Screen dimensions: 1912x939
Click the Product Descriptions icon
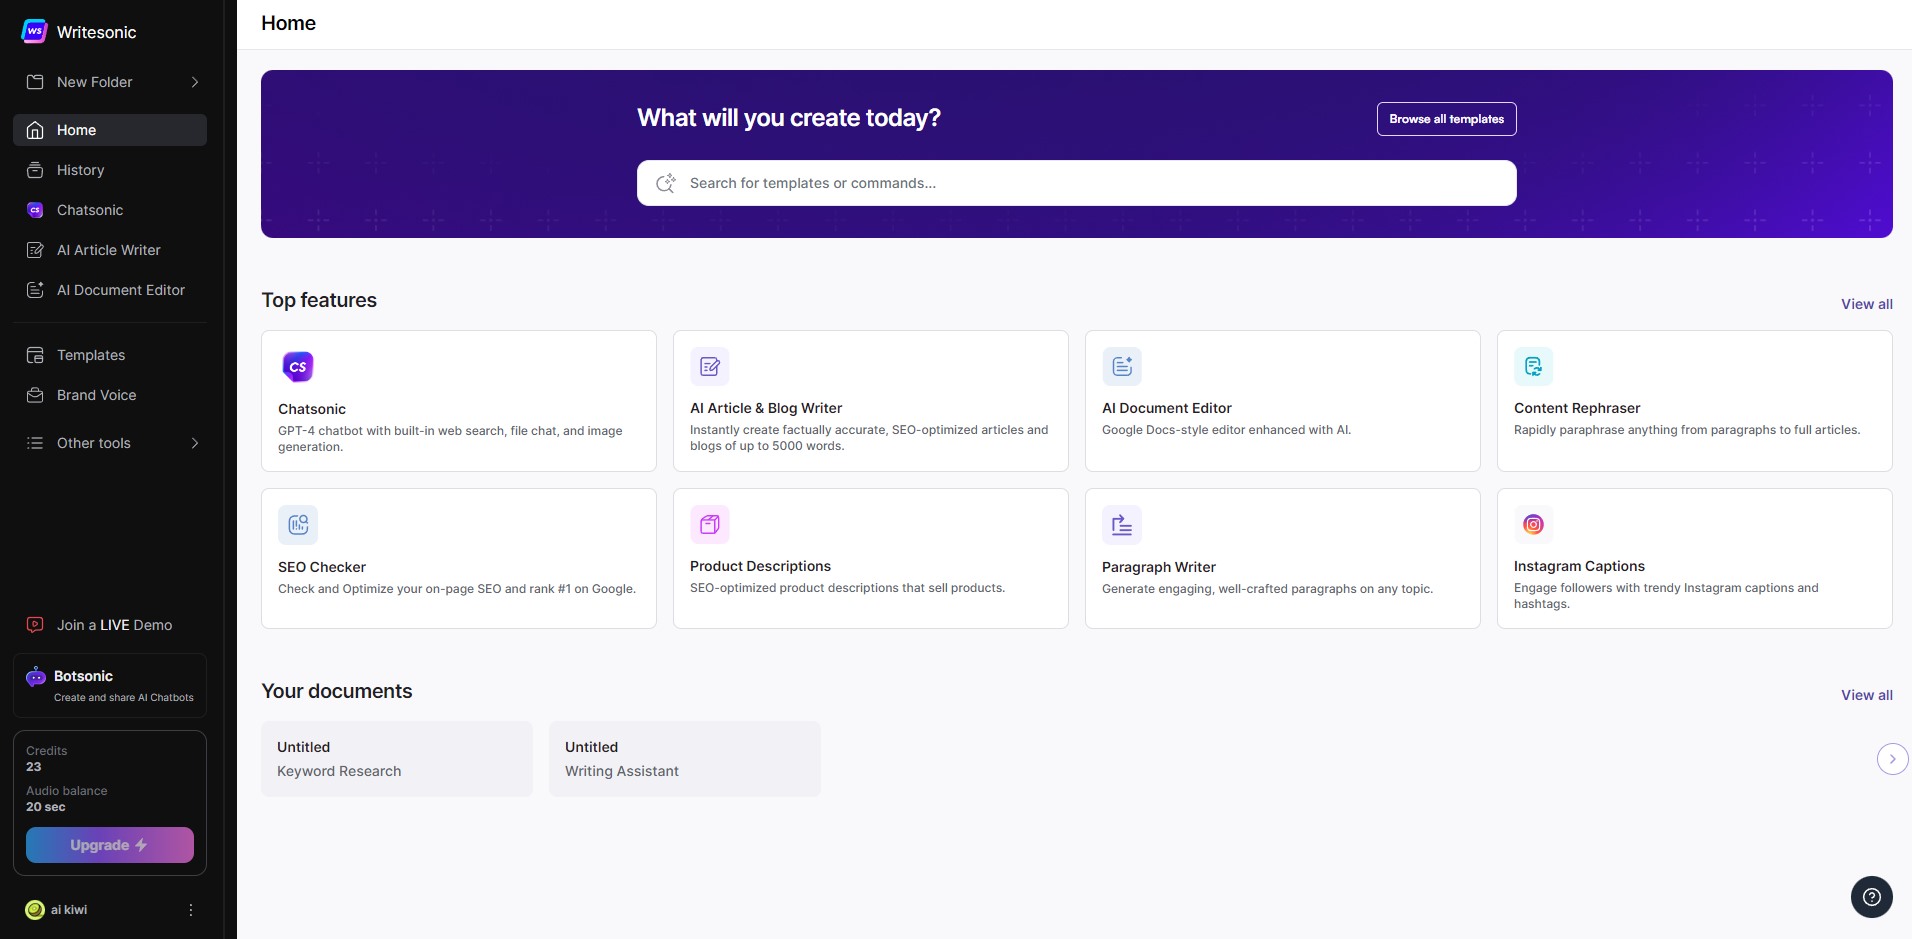coord(710,524)
